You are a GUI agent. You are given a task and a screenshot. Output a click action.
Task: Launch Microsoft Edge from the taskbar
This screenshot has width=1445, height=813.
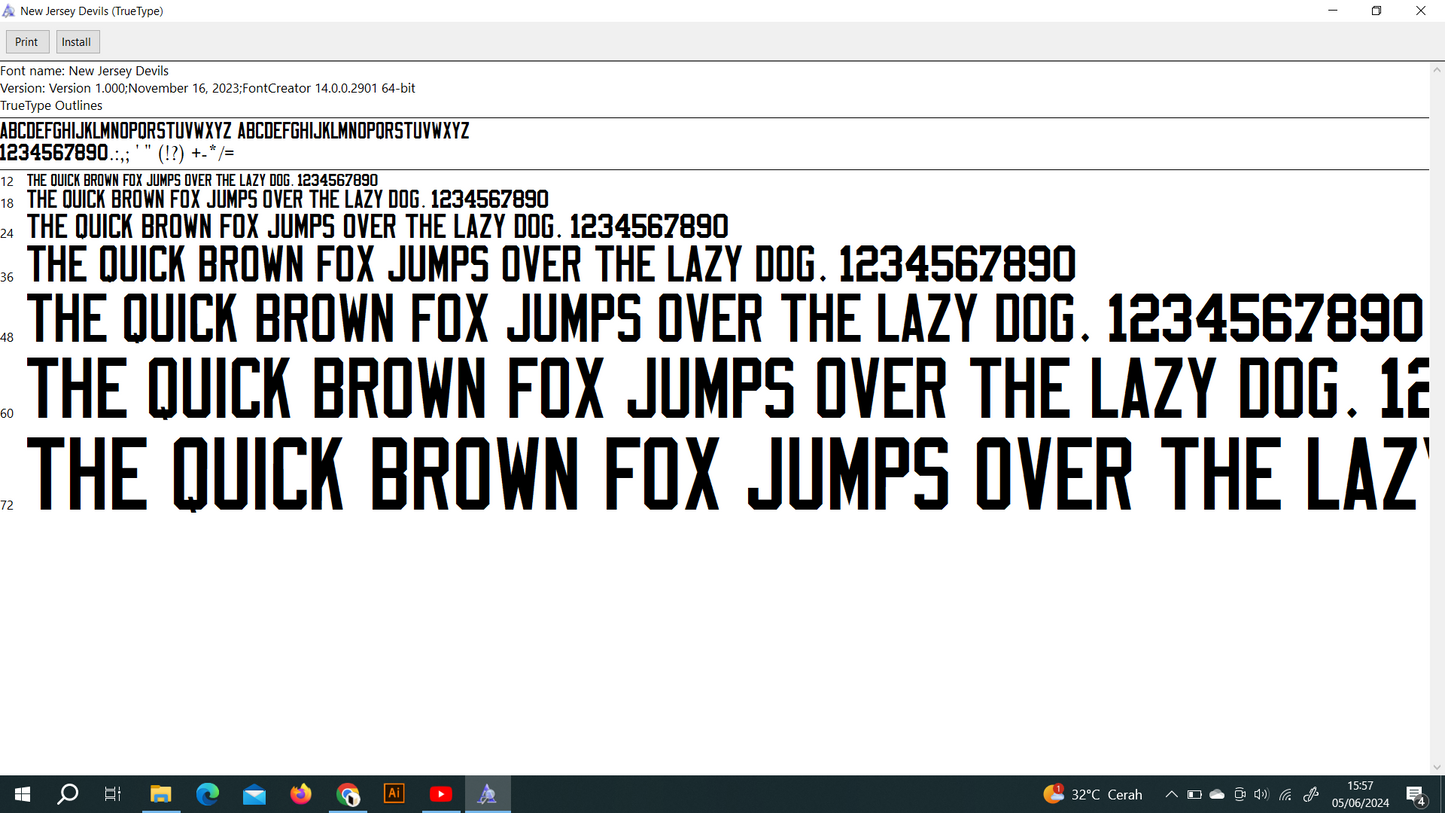[207, 794]
